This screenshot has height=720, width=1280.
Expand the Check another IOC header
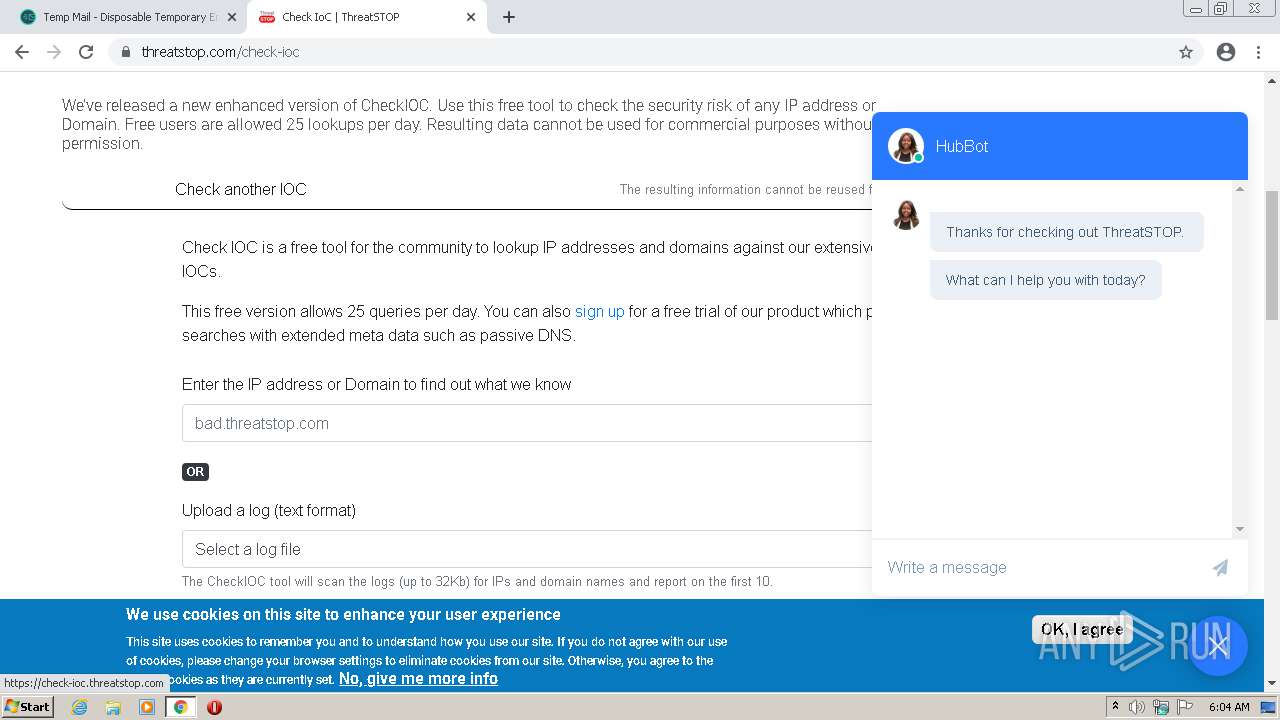click(241, 189)
